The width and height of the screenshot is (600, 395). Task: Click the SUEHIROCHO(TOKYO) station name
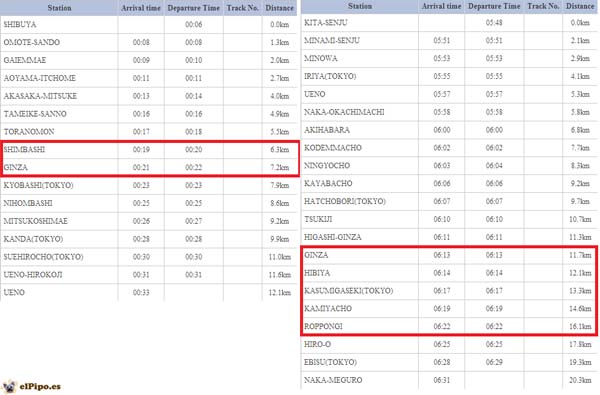43,256
